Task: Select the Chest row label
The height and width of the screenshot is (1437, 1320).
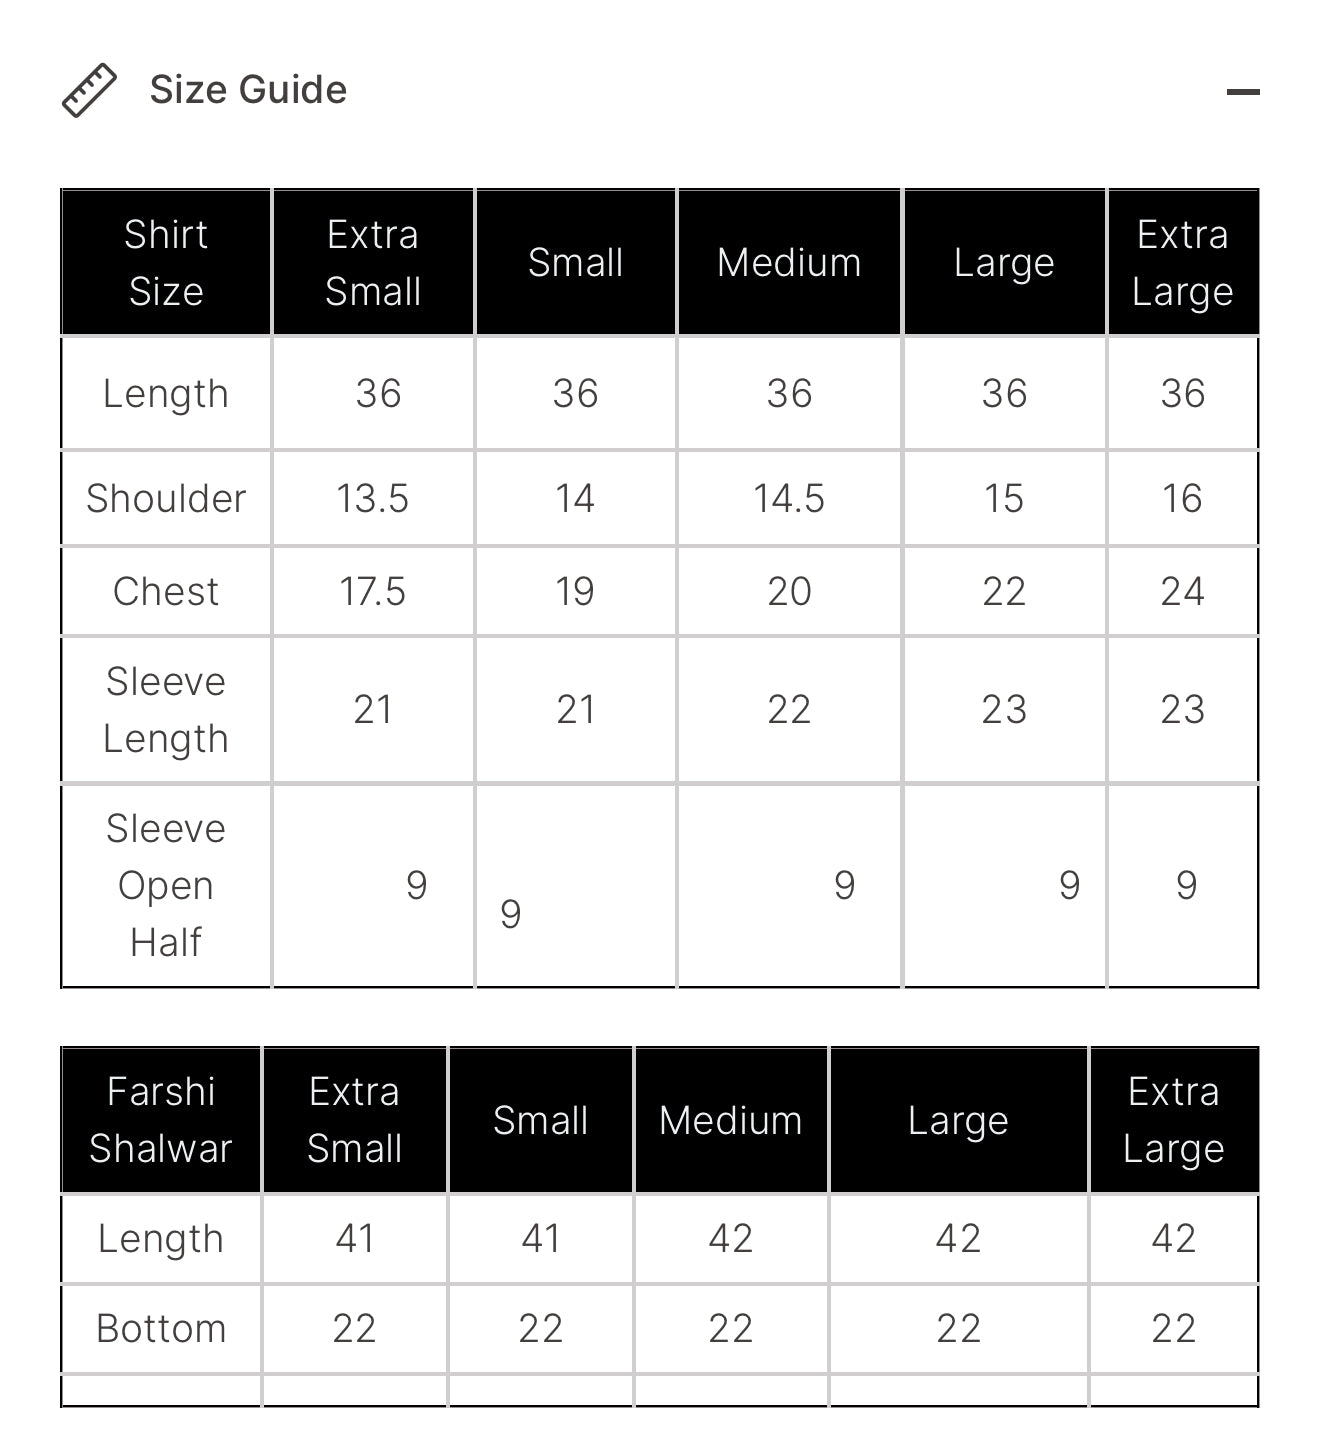Action: point(166,591)
